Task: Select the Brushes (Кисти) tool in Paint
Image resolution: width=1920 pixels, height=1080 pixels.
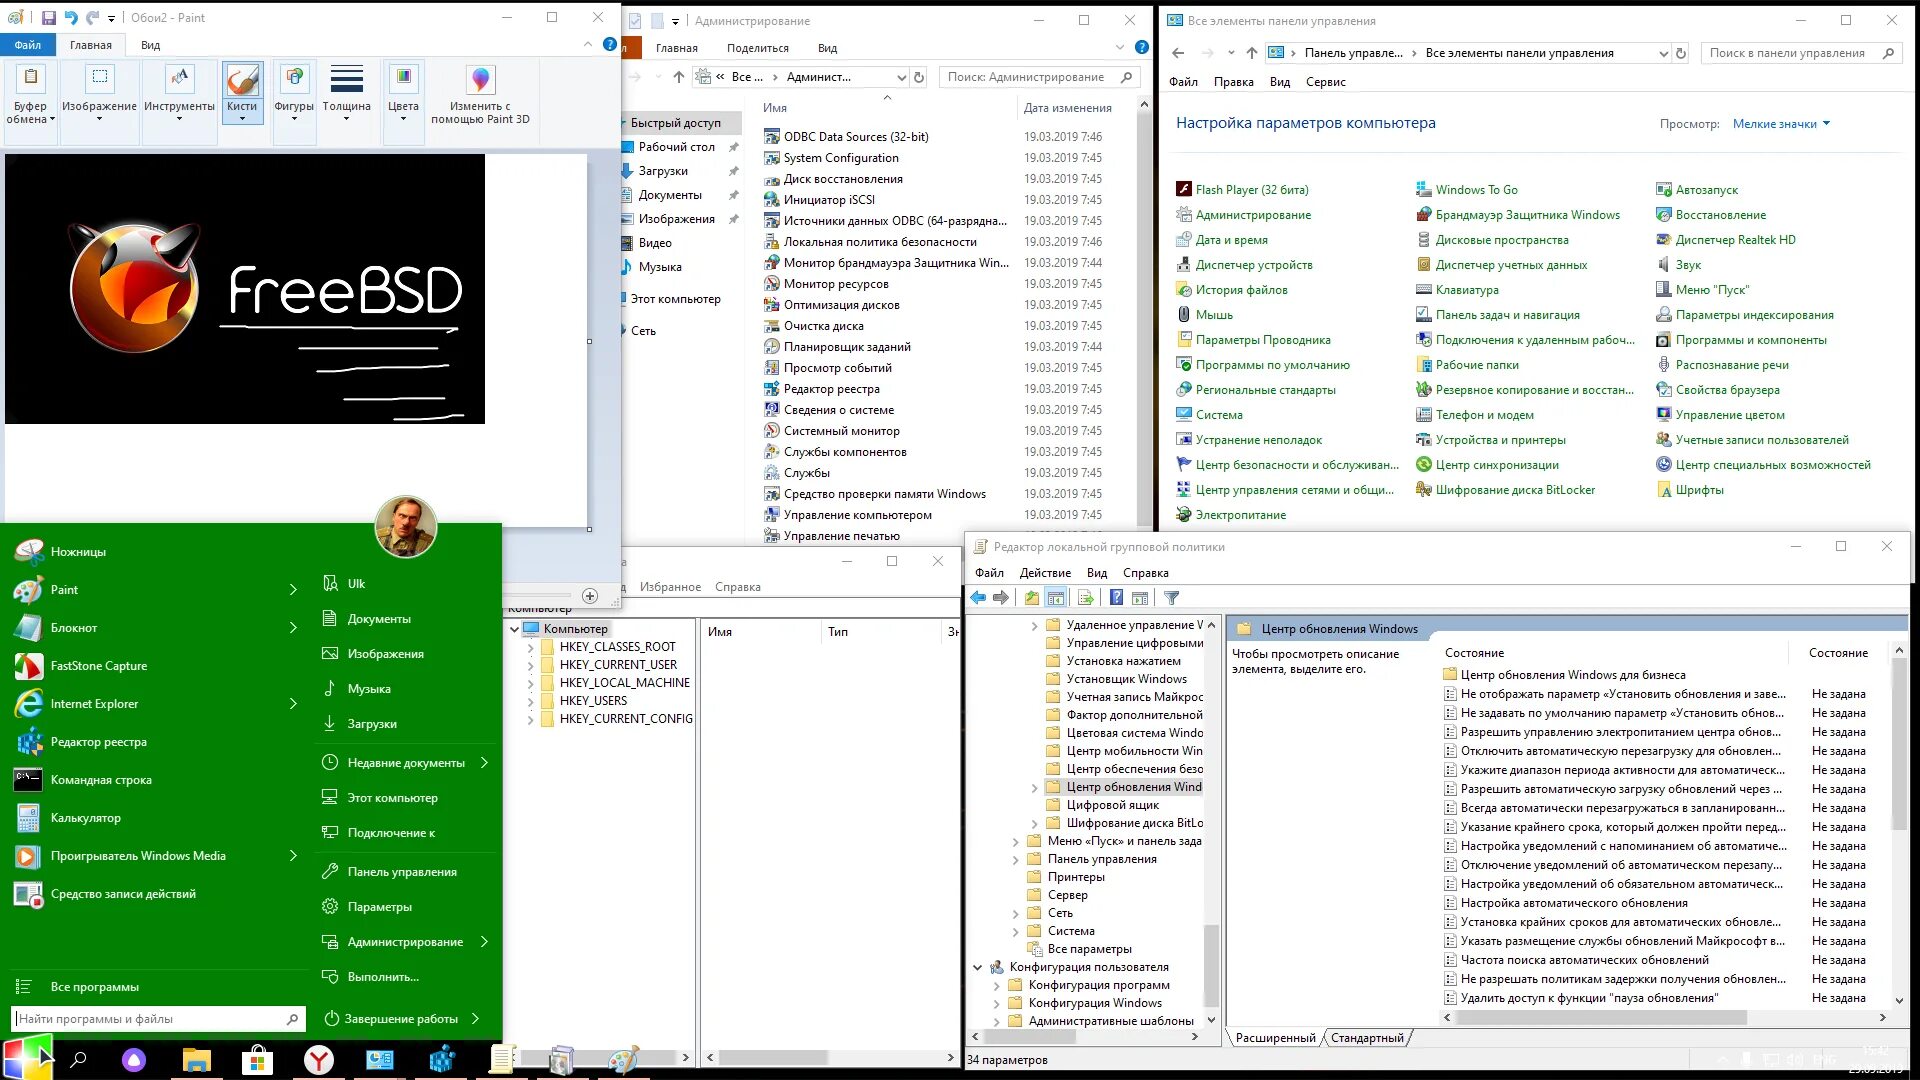Action: coord(242,90)
